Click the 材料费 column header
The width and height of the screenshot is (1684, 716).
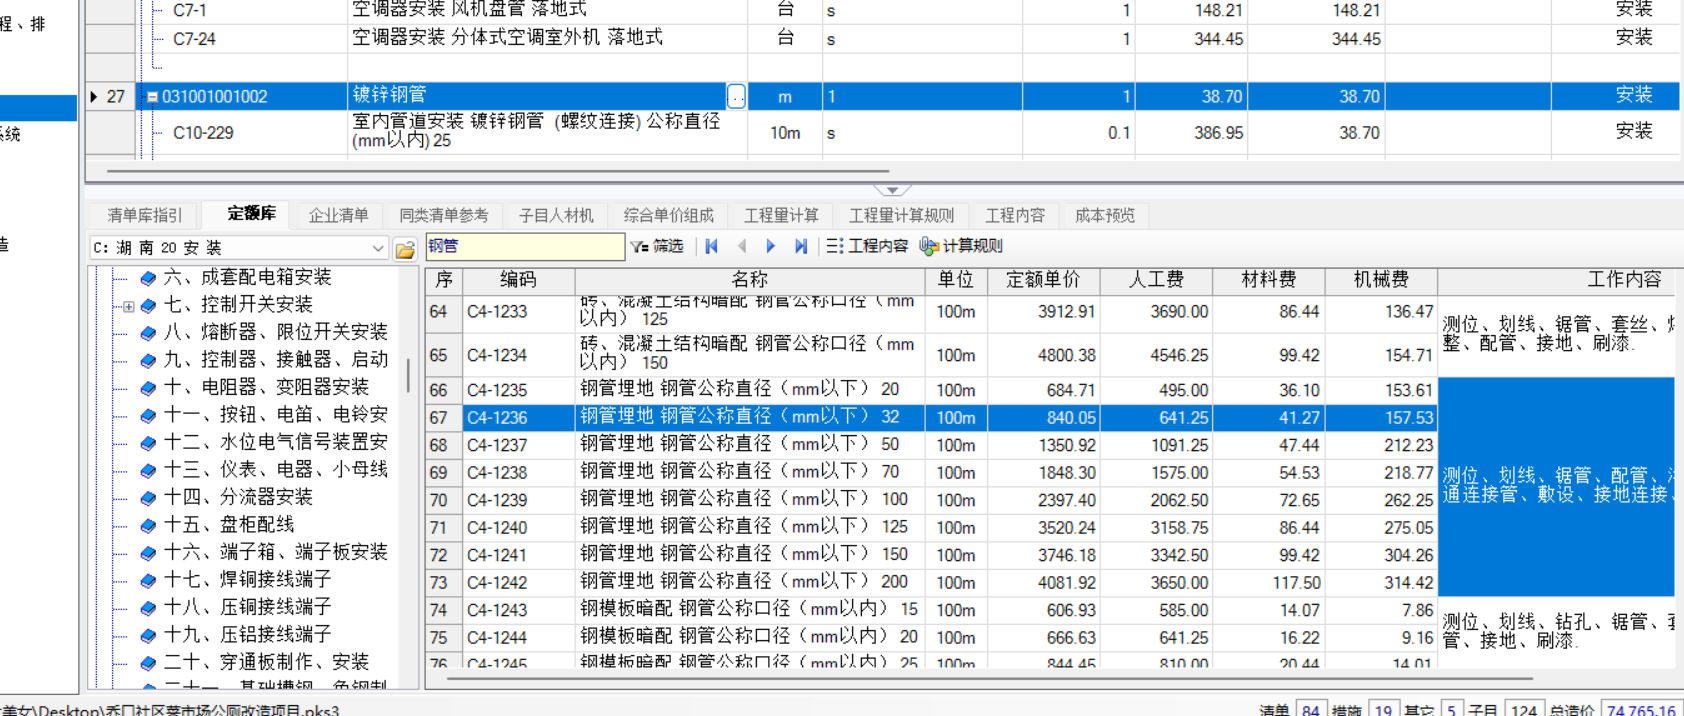1269,280
